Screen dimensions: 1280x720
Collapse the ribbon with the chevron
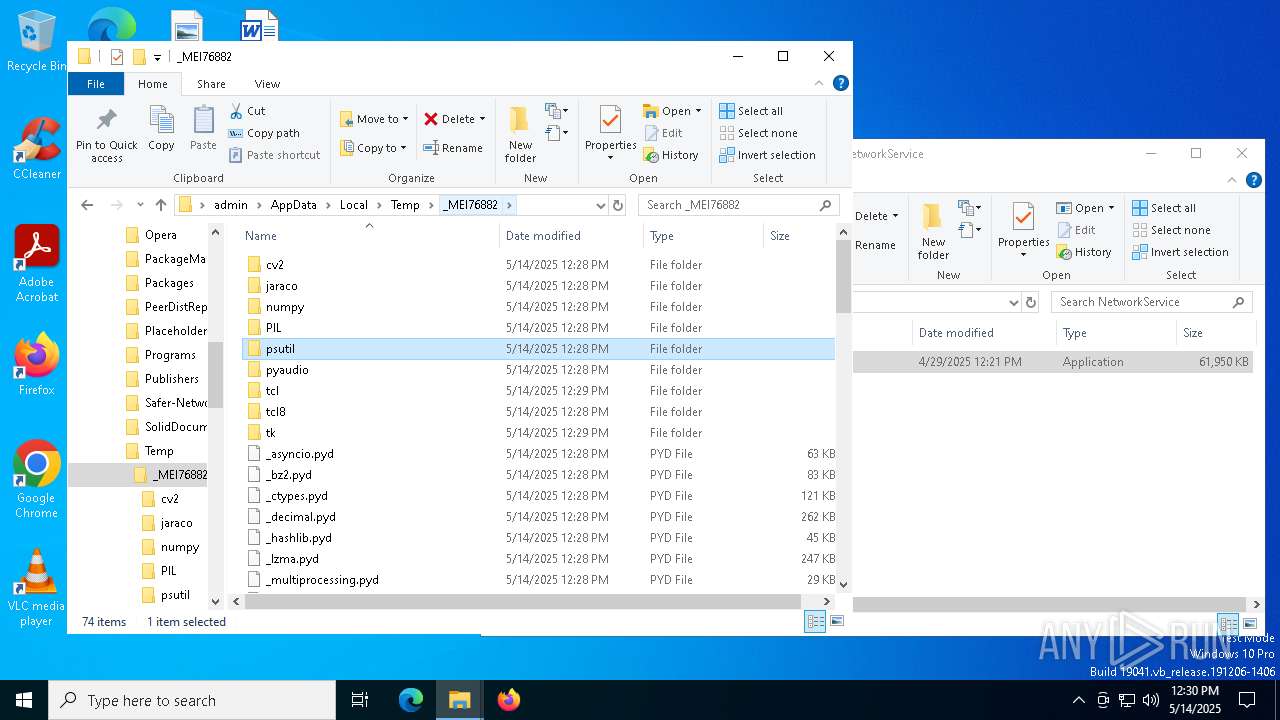click(820, 84)
